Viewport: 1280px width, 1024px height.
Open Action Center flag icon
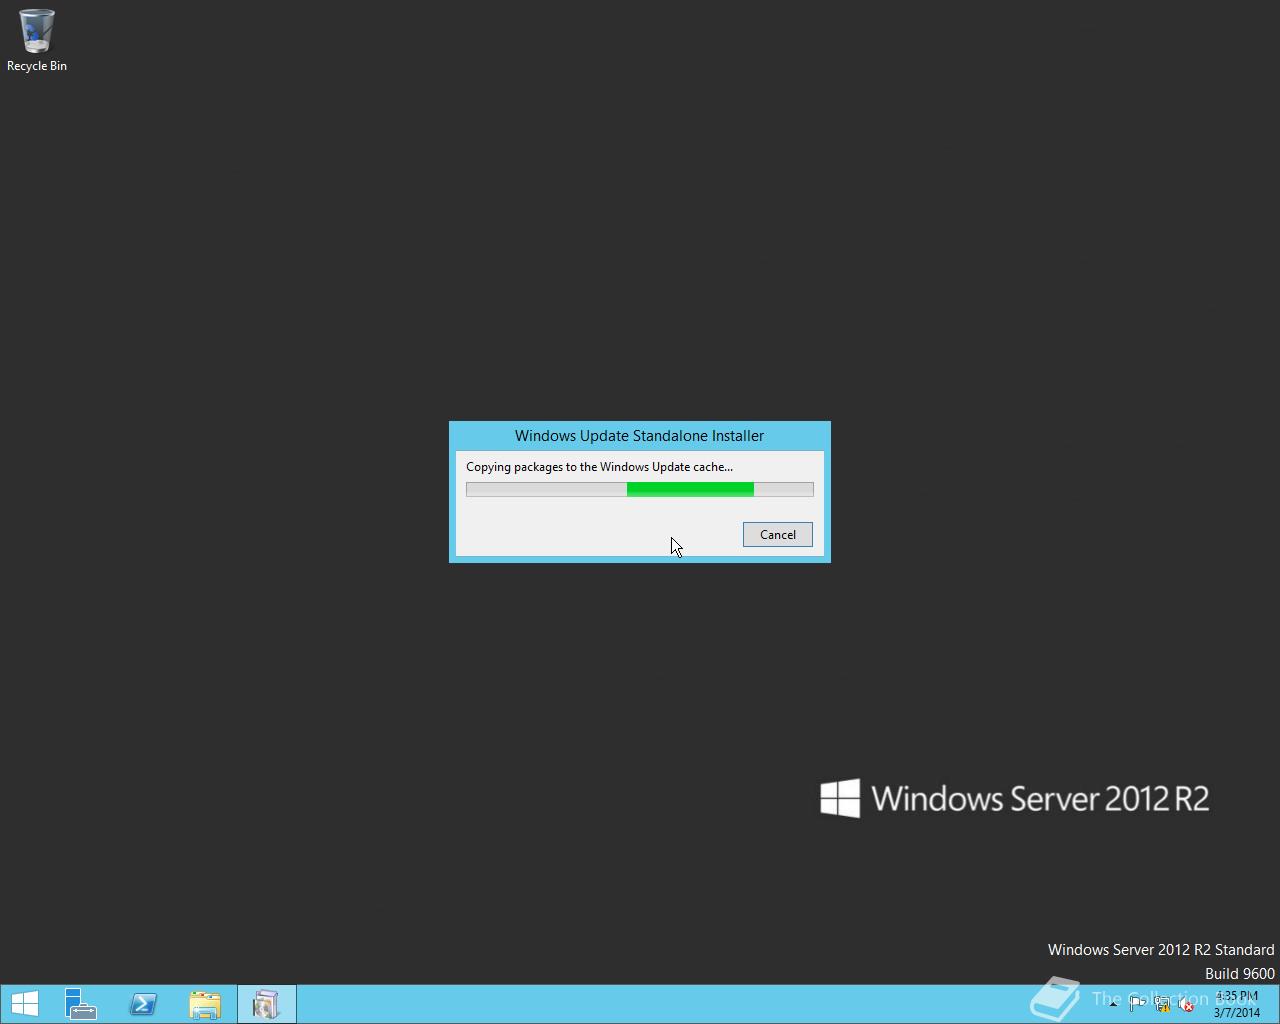click(1137, 1004)
